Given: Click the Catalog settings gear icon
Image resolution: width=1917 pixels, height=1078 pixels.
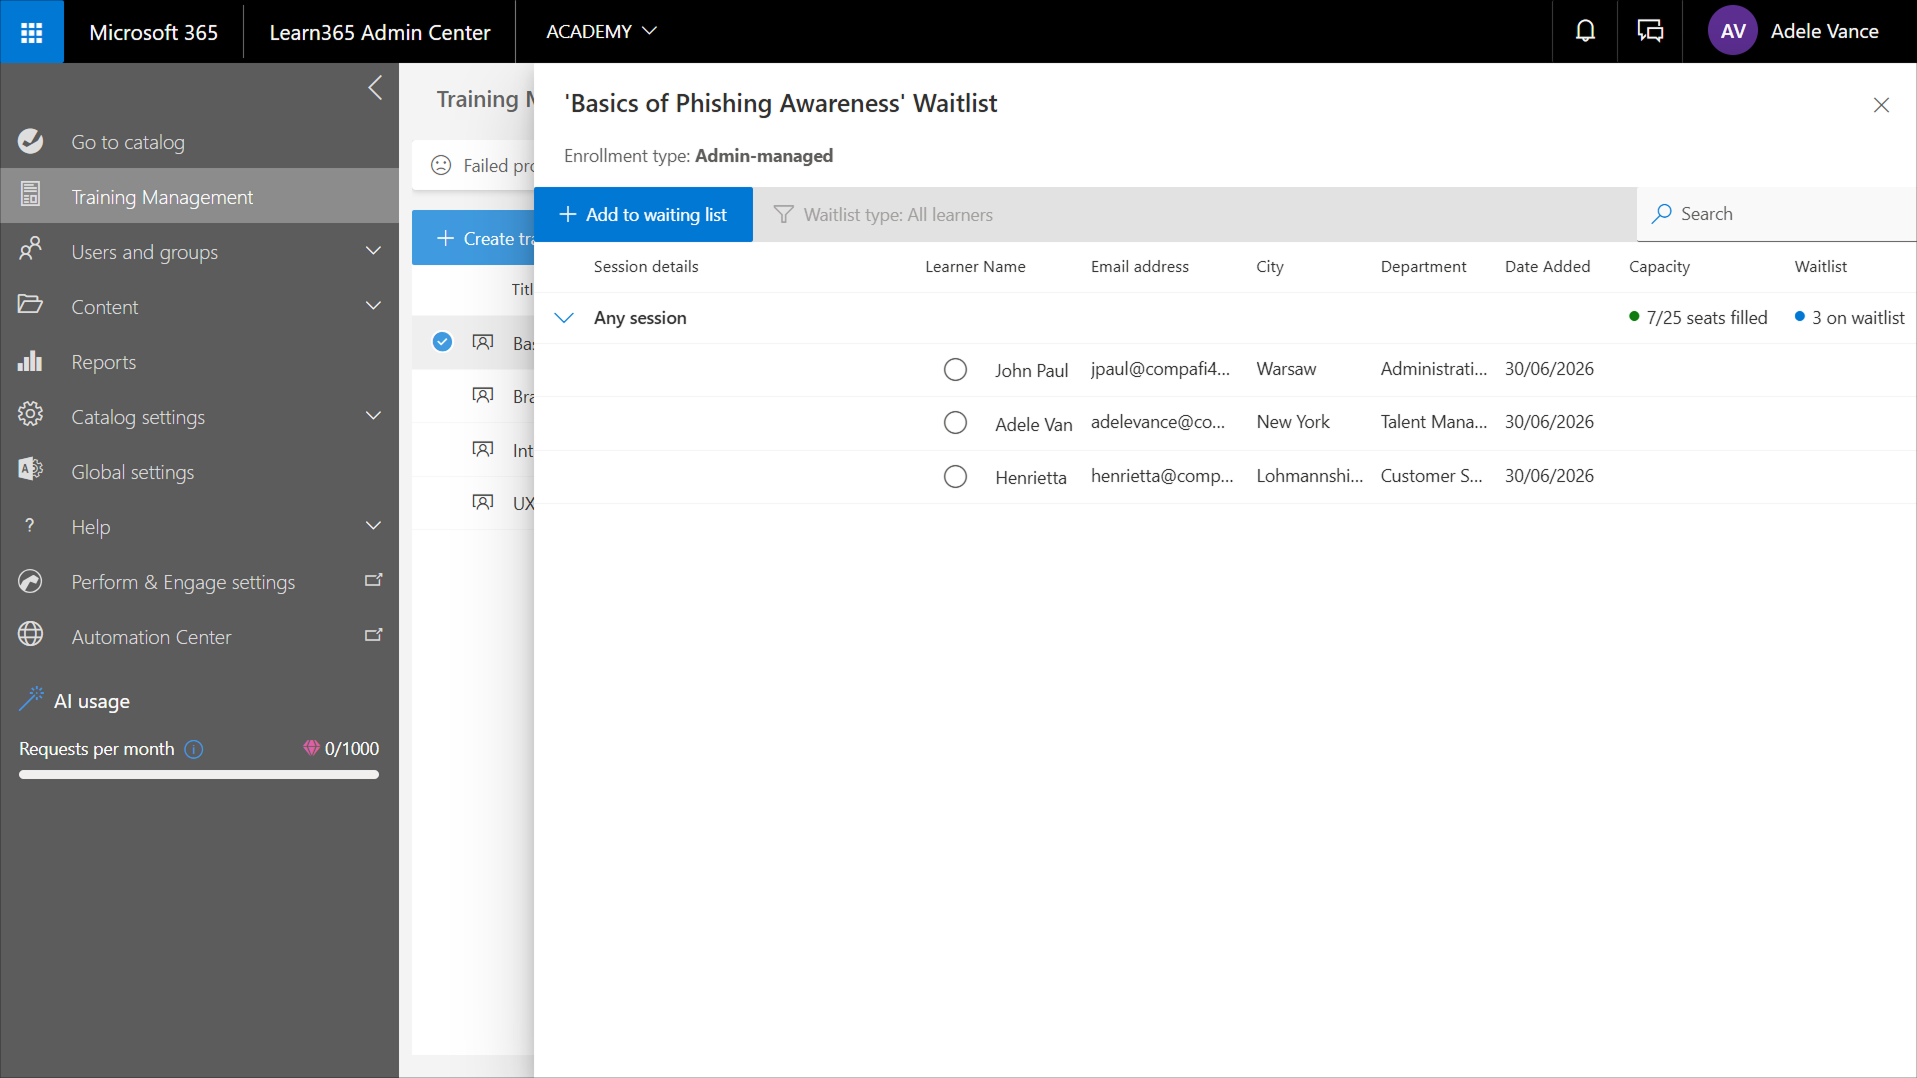Looking at the screenshot, I should coord(31,415).
